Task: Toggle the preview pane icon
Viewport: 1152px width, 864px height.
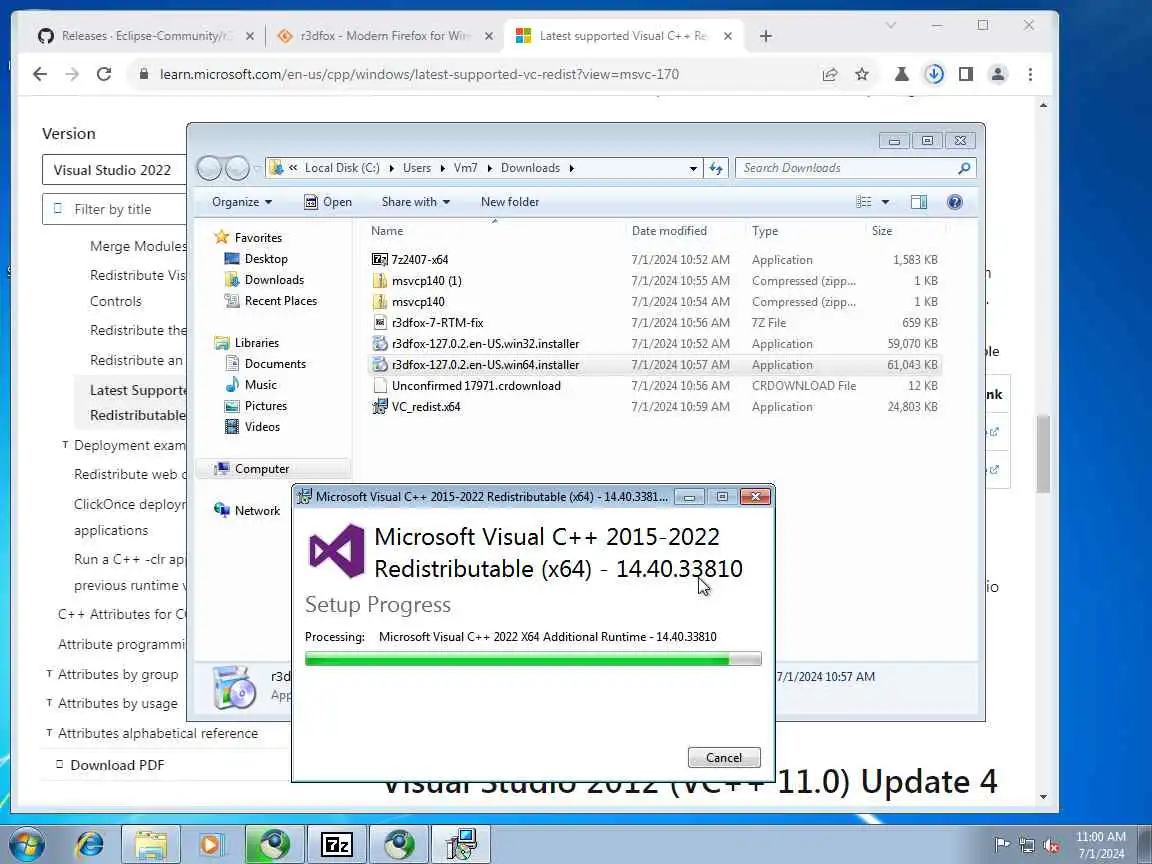Action: (918, 202)
